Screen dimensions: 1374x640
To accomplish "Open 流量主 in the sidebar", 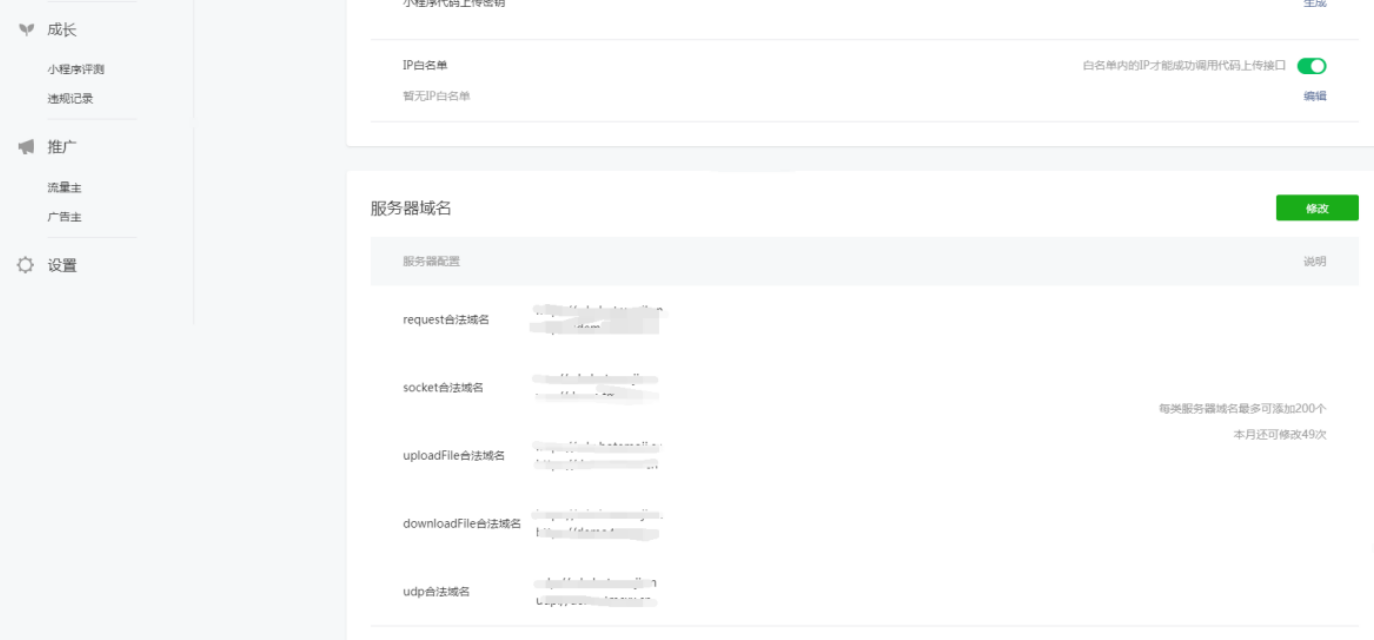I will [x=64, y=187].
